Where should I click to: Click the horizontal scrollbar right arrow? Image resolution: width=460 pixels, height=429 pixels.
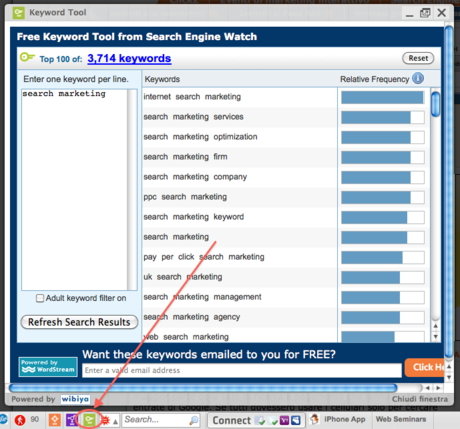[x=438, y=388]
